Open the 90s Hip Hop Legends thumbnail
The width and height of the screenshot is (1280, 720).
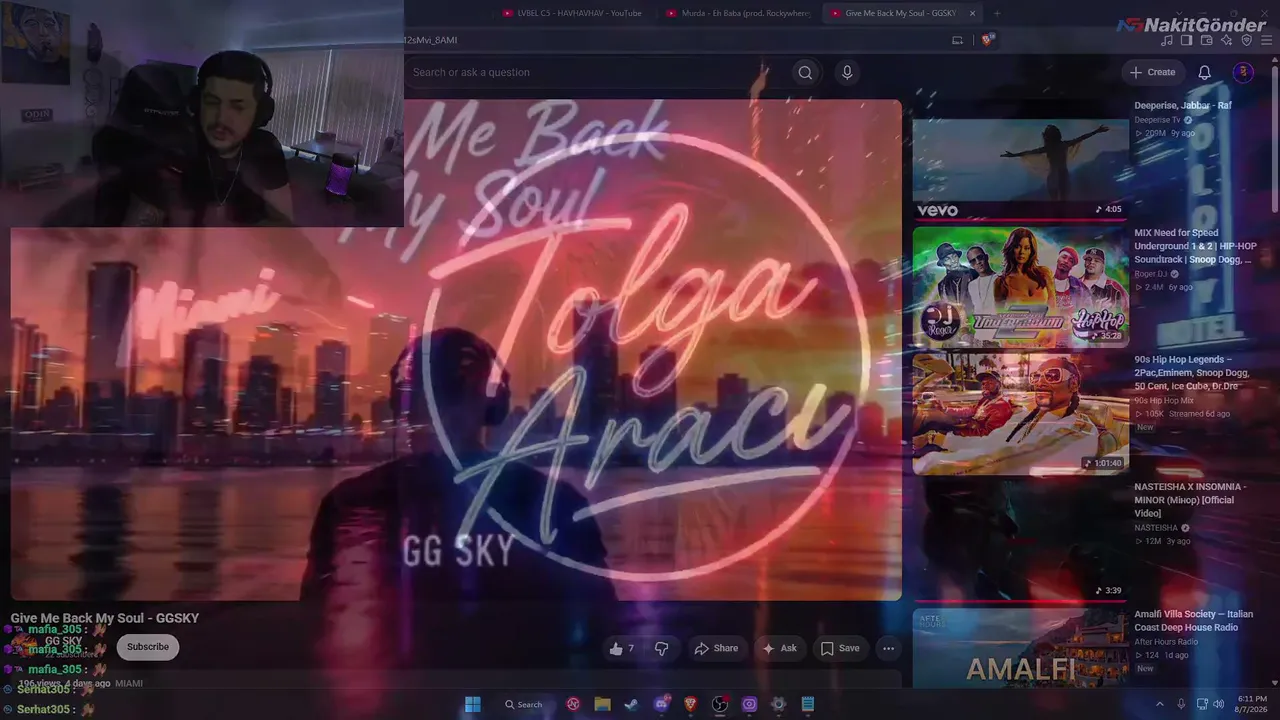tap(1020, 413)
